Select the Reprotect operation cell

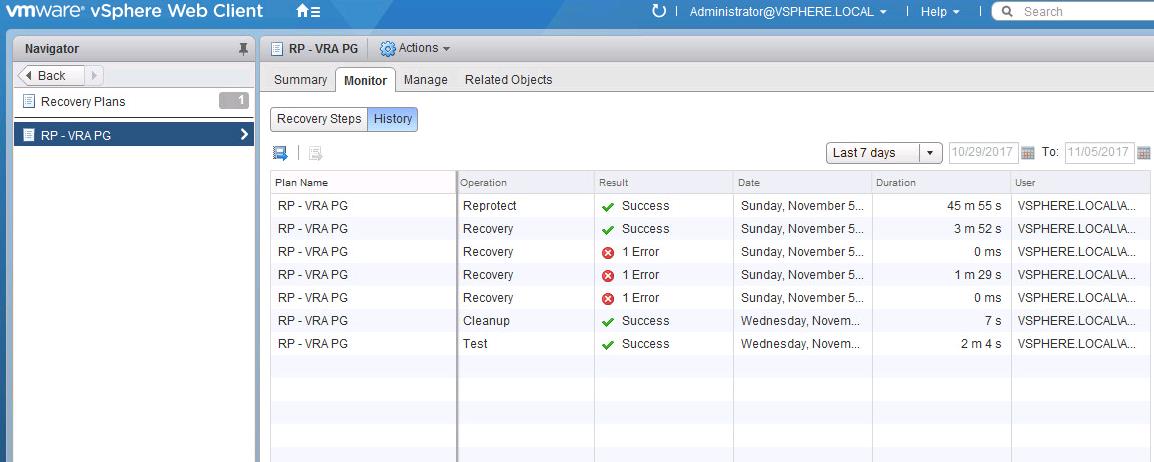(x=525, y=206)
